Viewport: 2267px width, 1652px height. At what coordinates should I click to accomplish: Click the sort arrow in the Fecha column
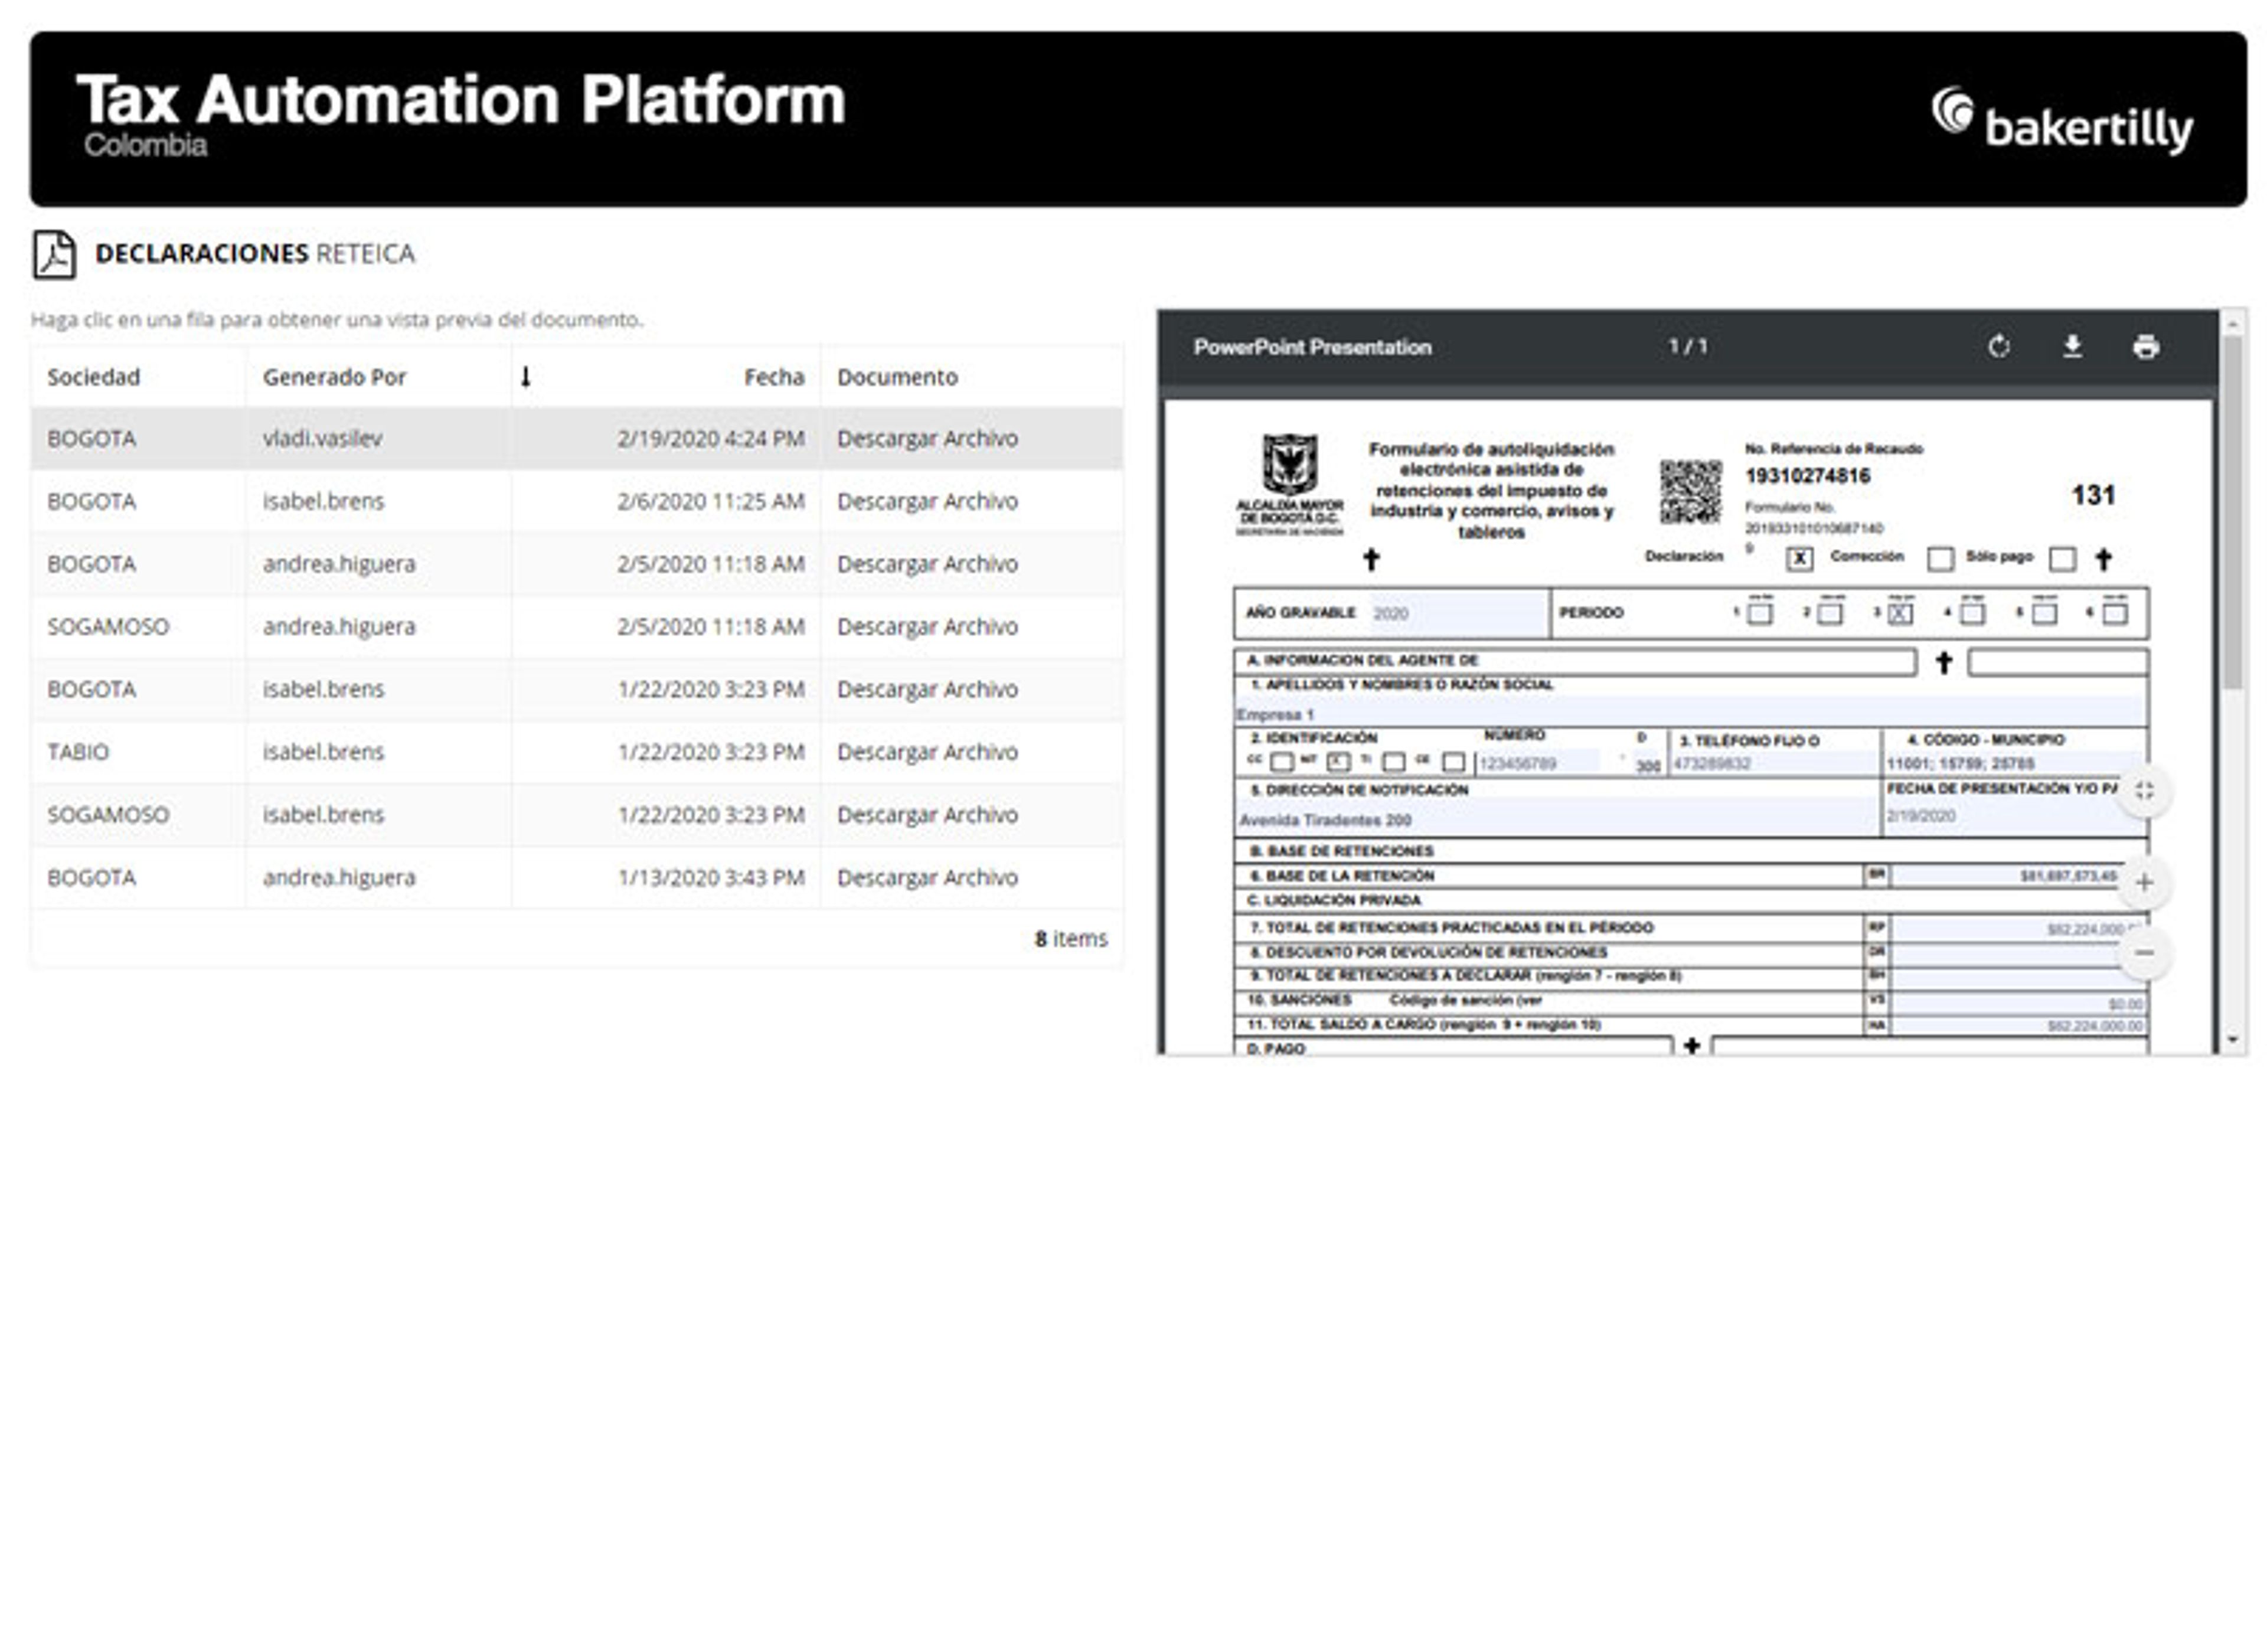click(525, 377)
